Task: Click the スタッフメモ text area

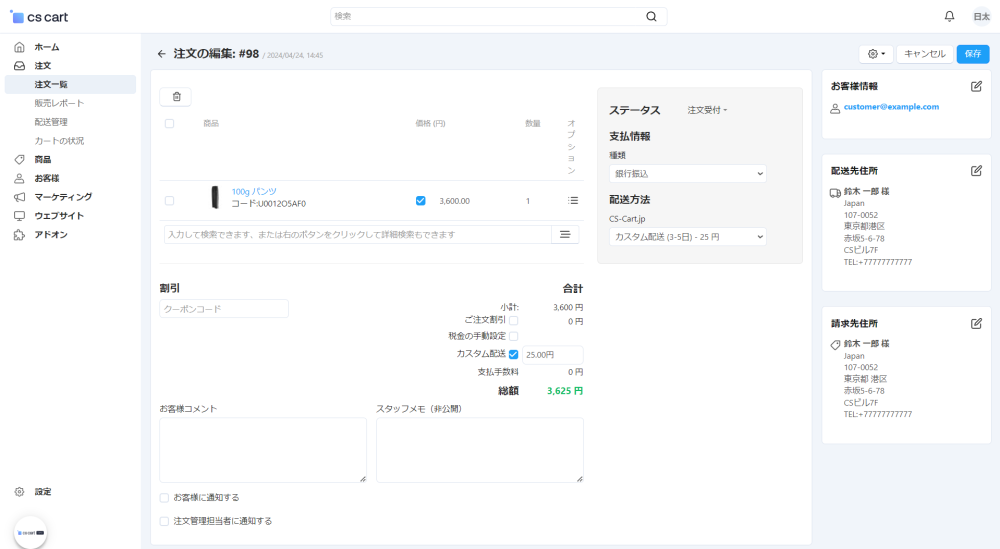Action: point(480,450)
